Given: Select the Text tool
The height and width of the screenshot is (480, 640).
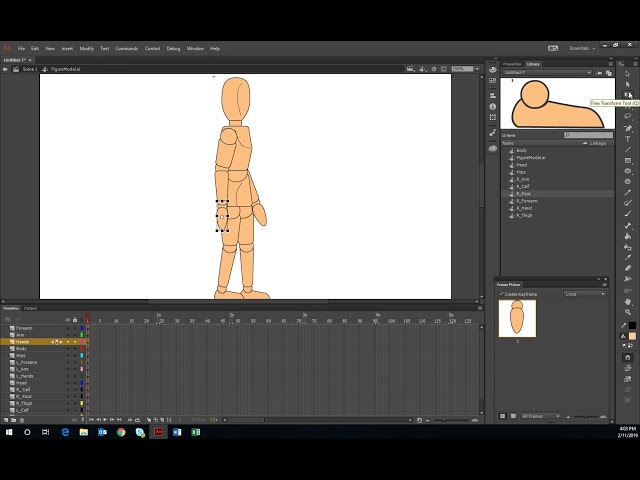Looking at the screenshot, I should (x=627, y=139).
